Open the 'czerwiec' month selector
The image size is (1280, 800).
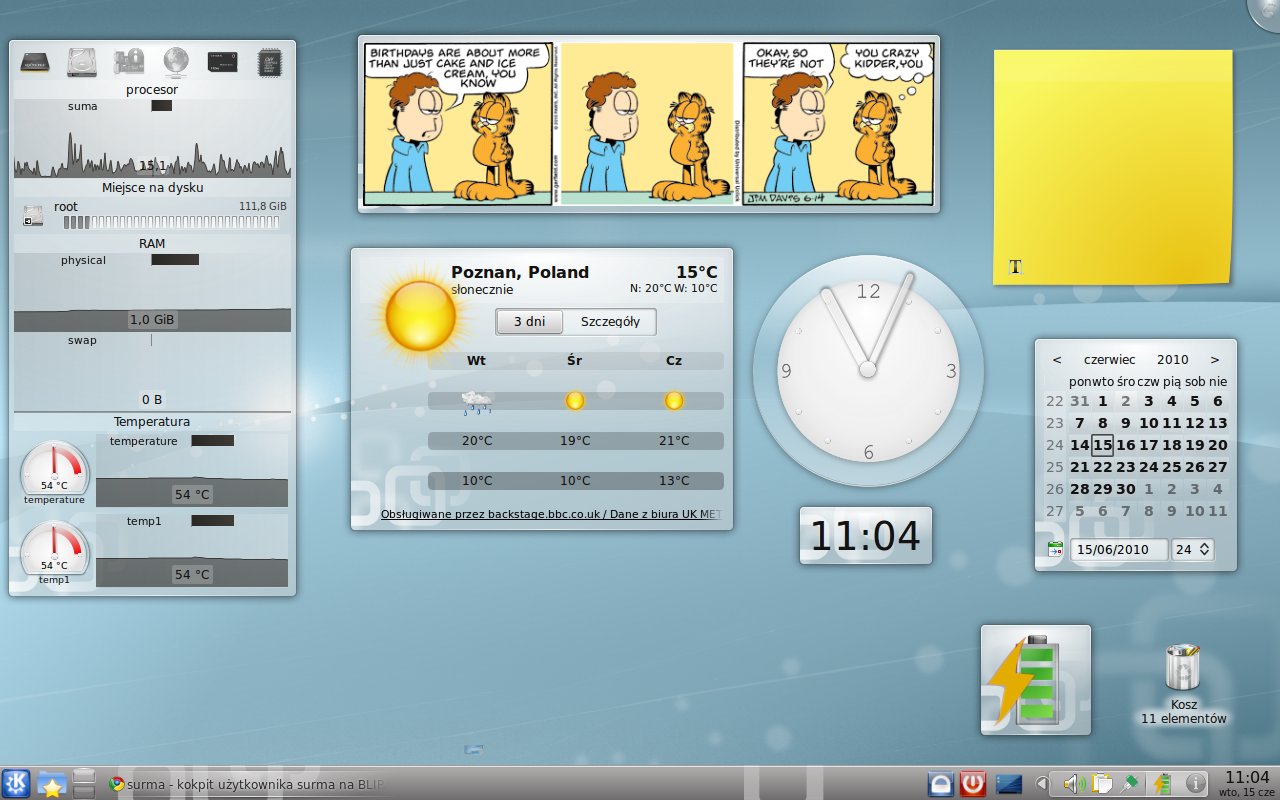[1109, 359]
